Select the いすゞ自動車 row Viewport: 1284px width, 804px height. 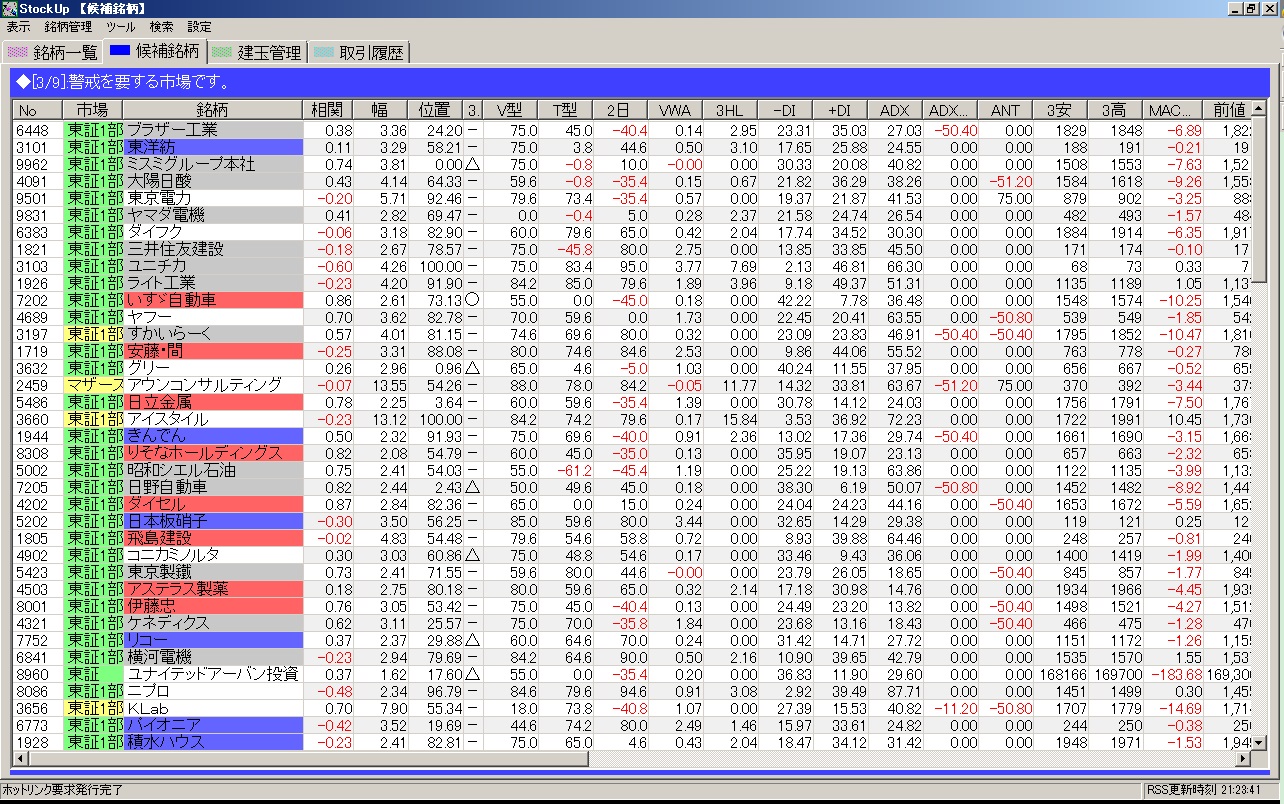pos(632,300)
